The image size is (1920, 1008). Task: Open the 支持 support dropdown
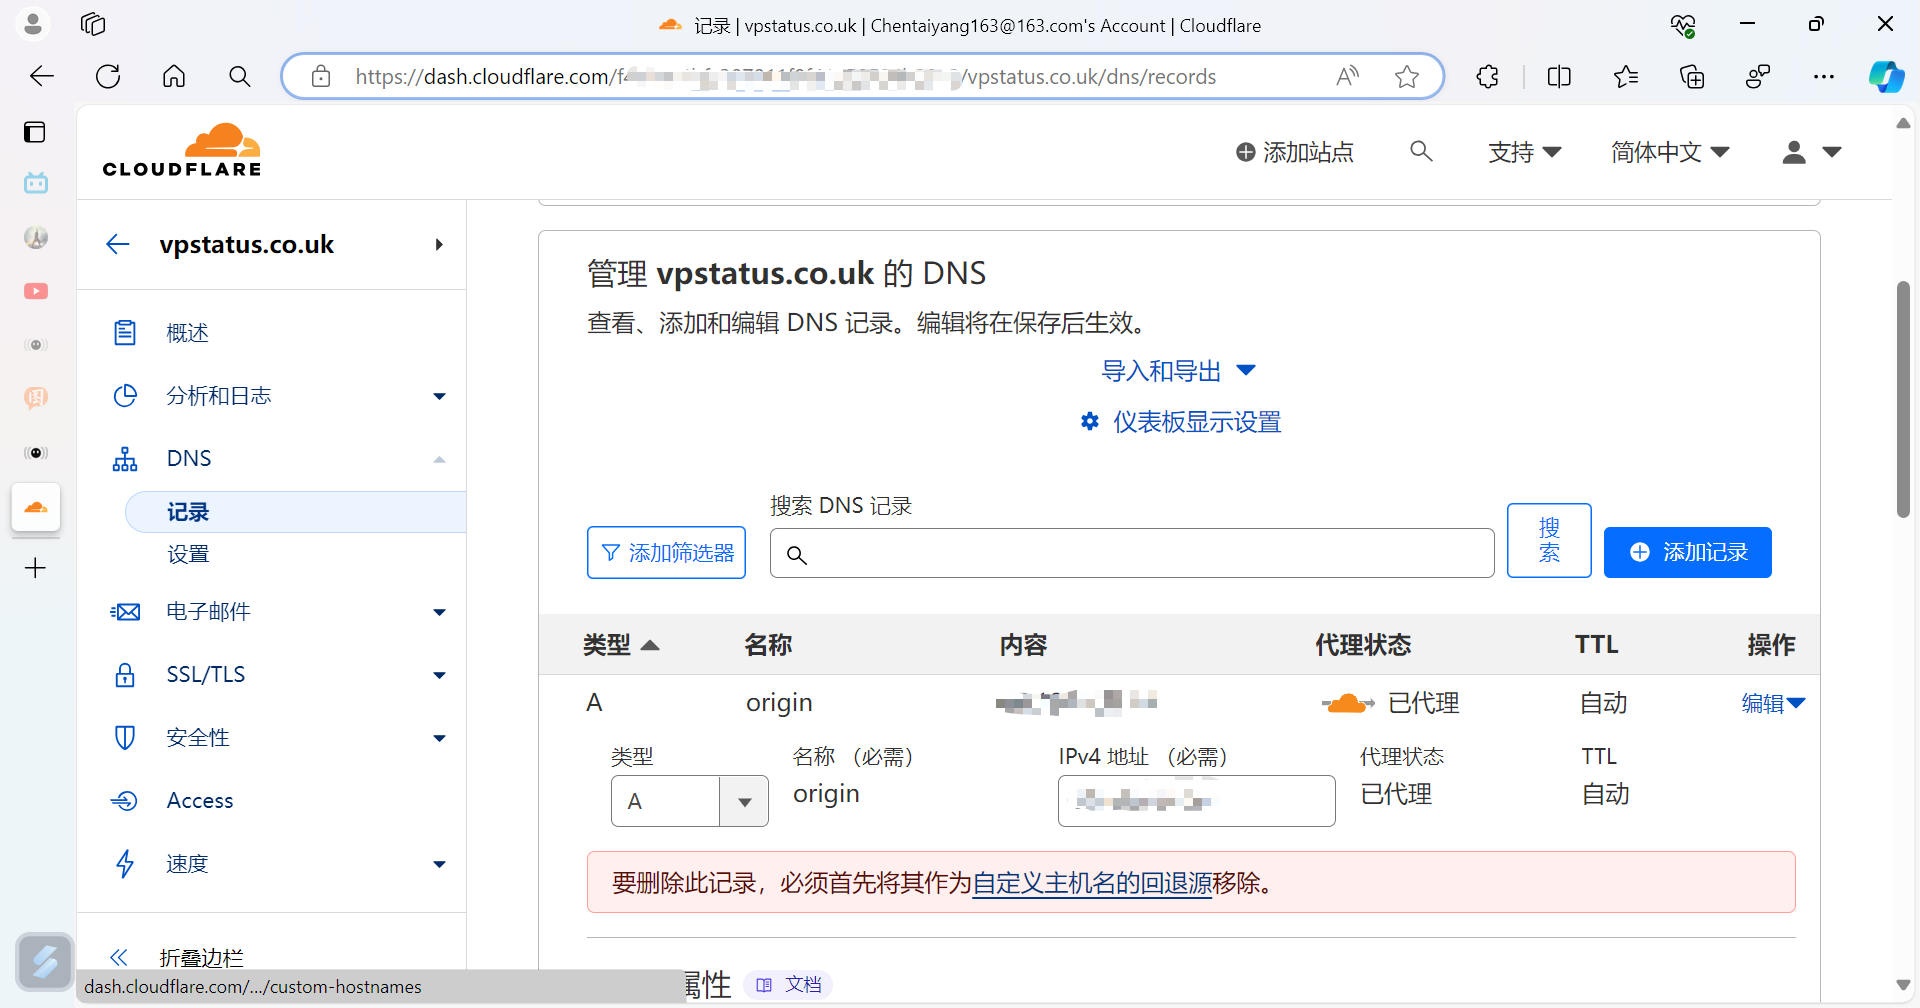click(x=1524, y=152)
